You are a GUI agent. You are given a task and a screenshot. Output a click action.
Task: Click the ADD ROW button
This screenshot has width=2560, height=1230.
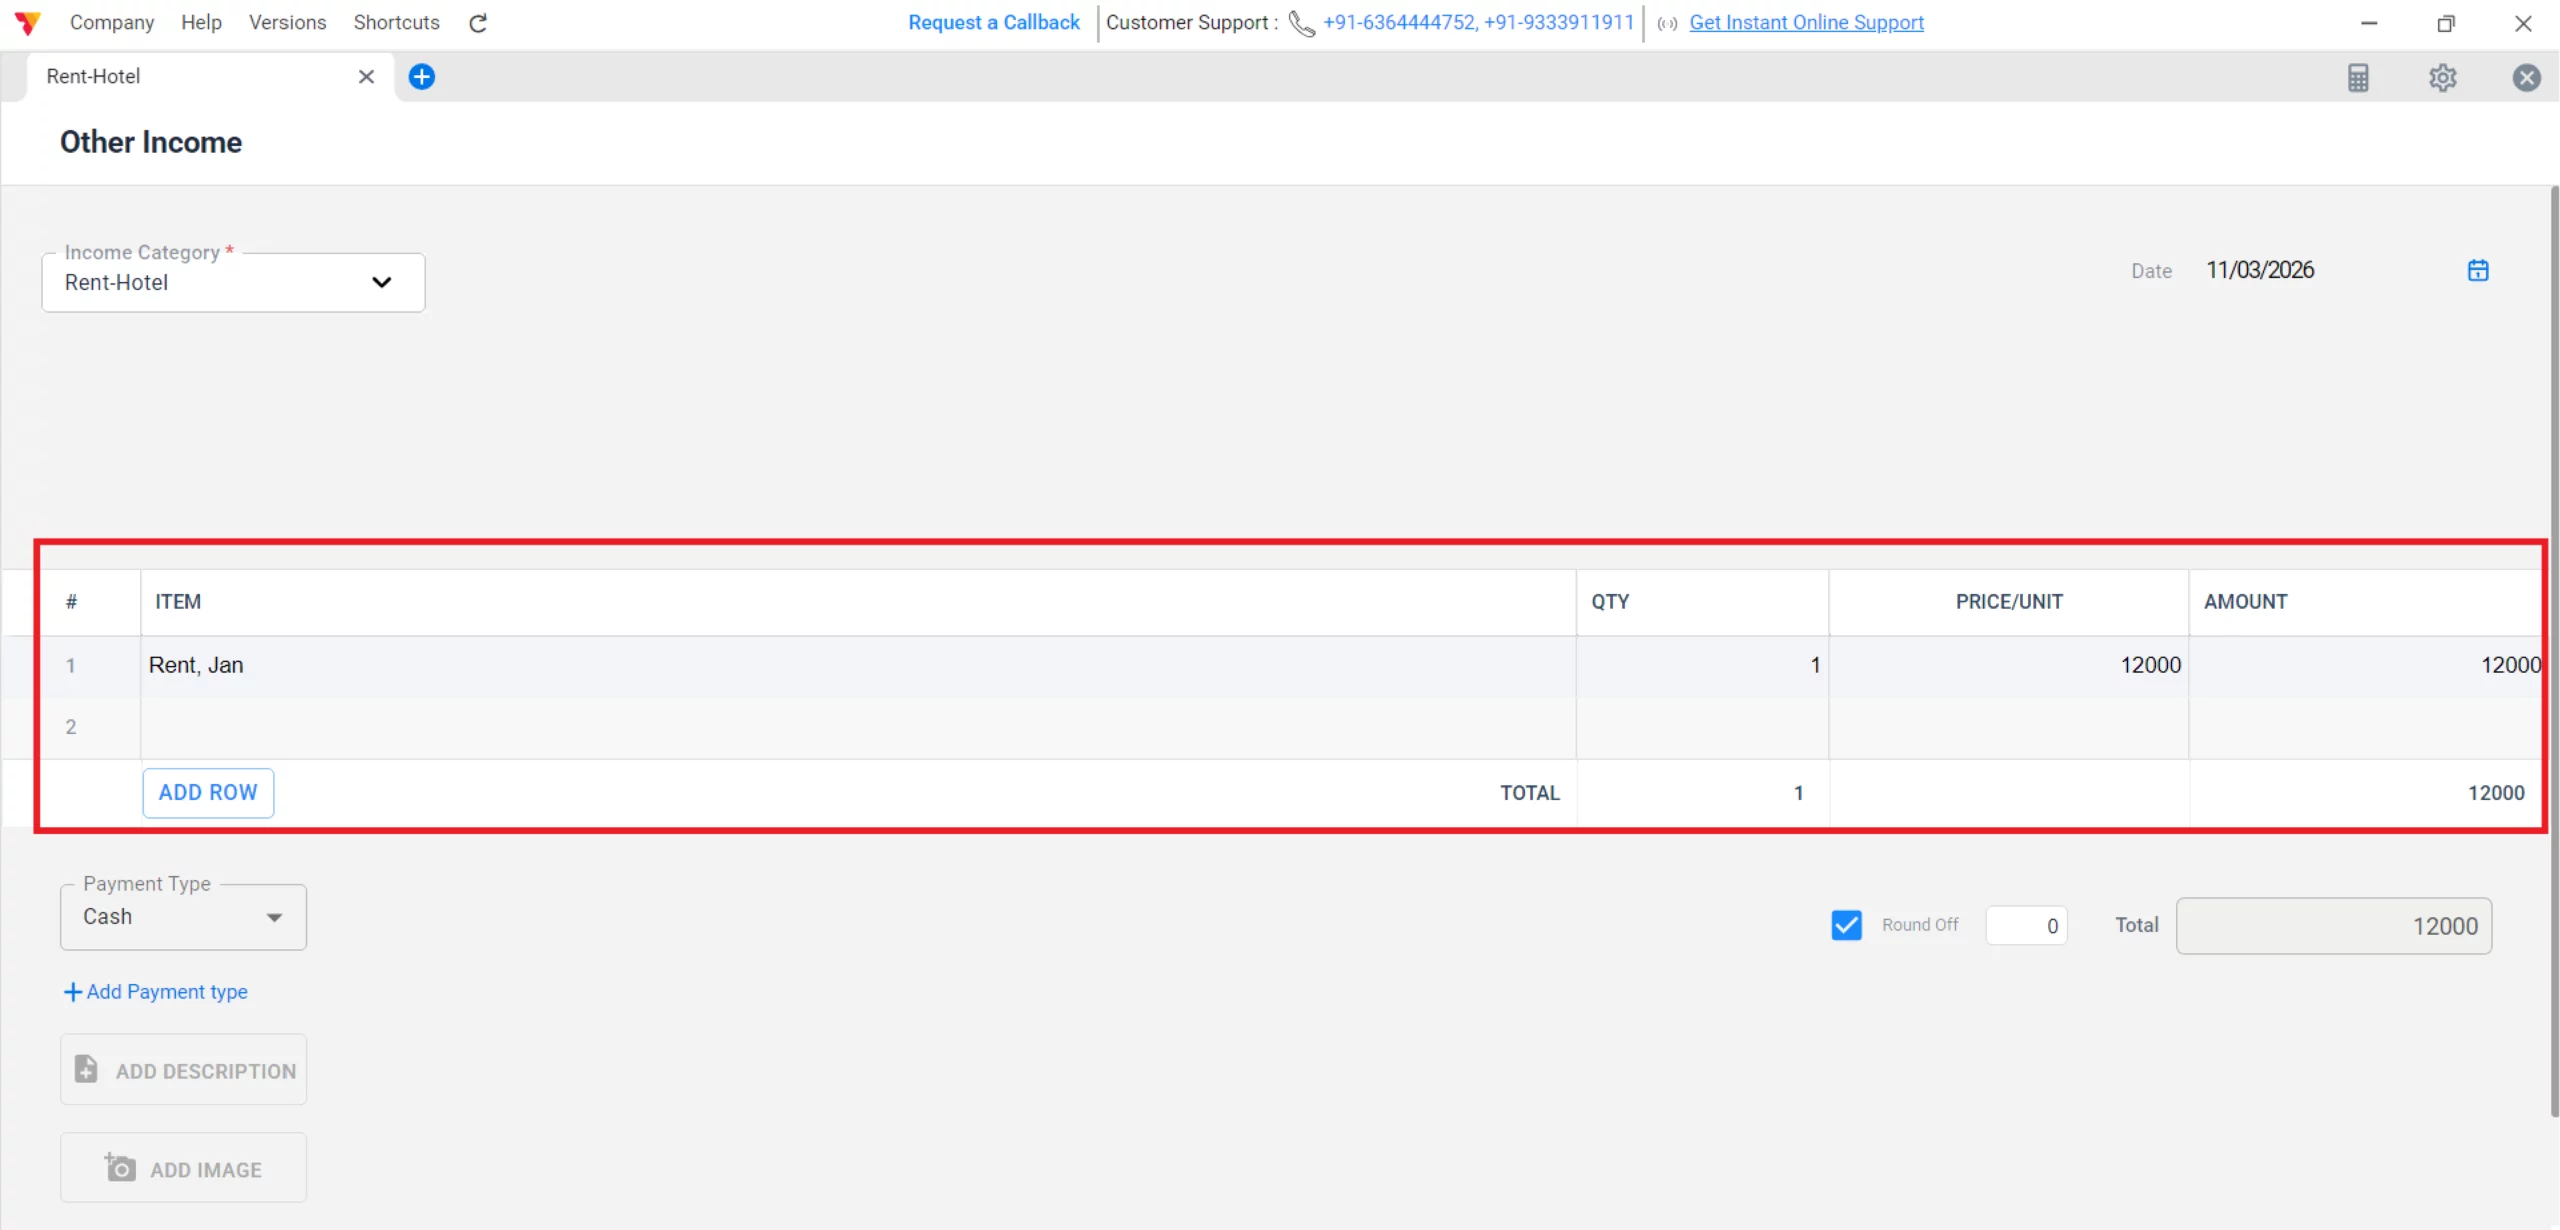click(207, 792)
